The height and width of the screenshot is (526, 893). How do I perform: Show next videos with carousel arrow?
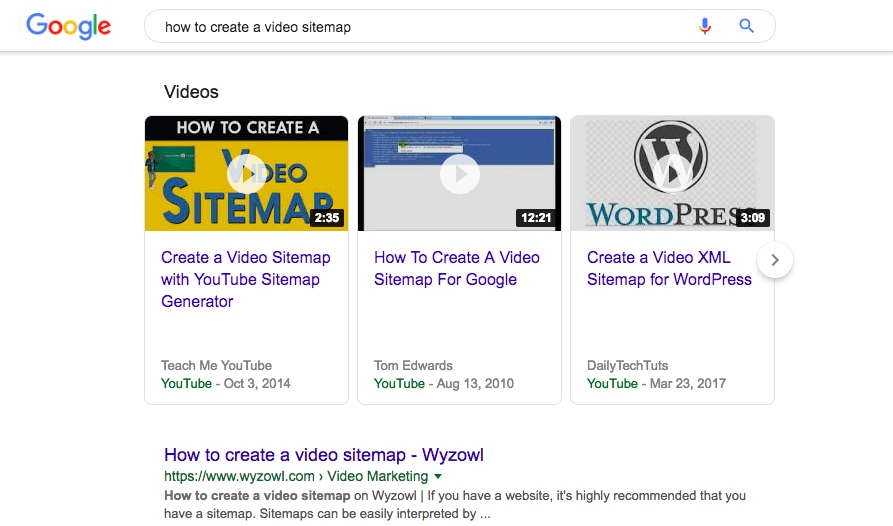775,260
